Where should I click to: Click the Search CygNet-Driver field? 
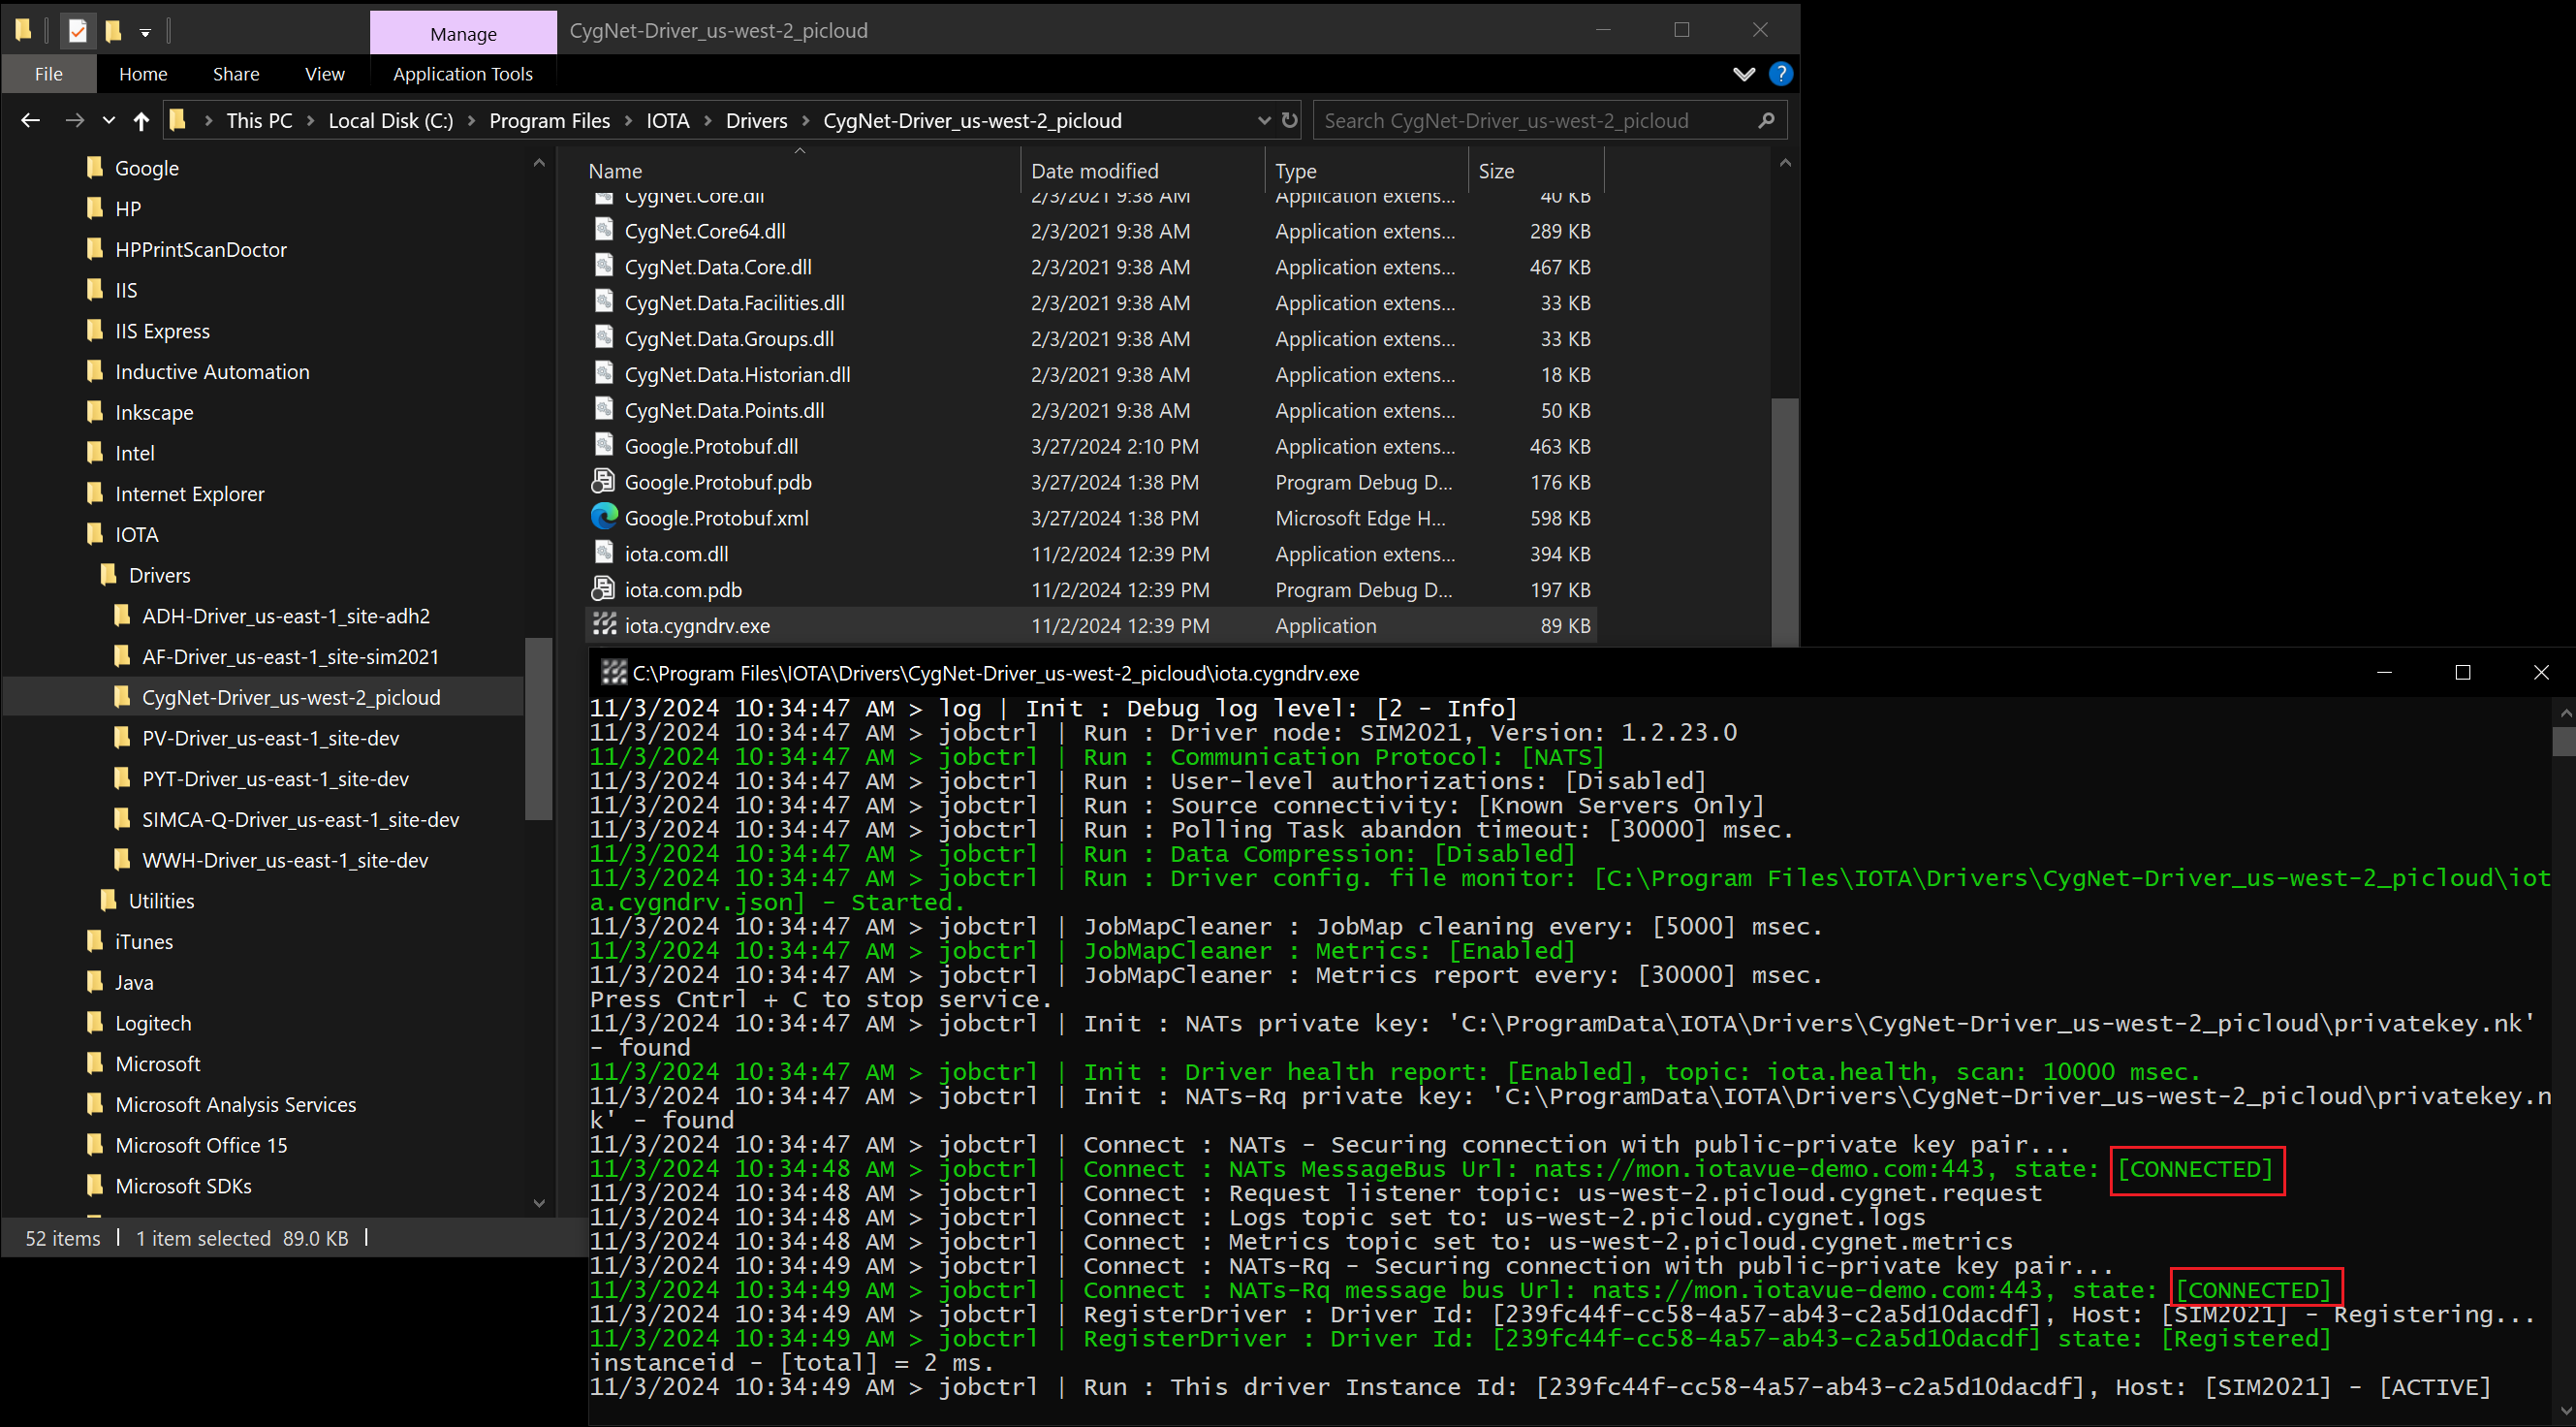pos(1549,121)
